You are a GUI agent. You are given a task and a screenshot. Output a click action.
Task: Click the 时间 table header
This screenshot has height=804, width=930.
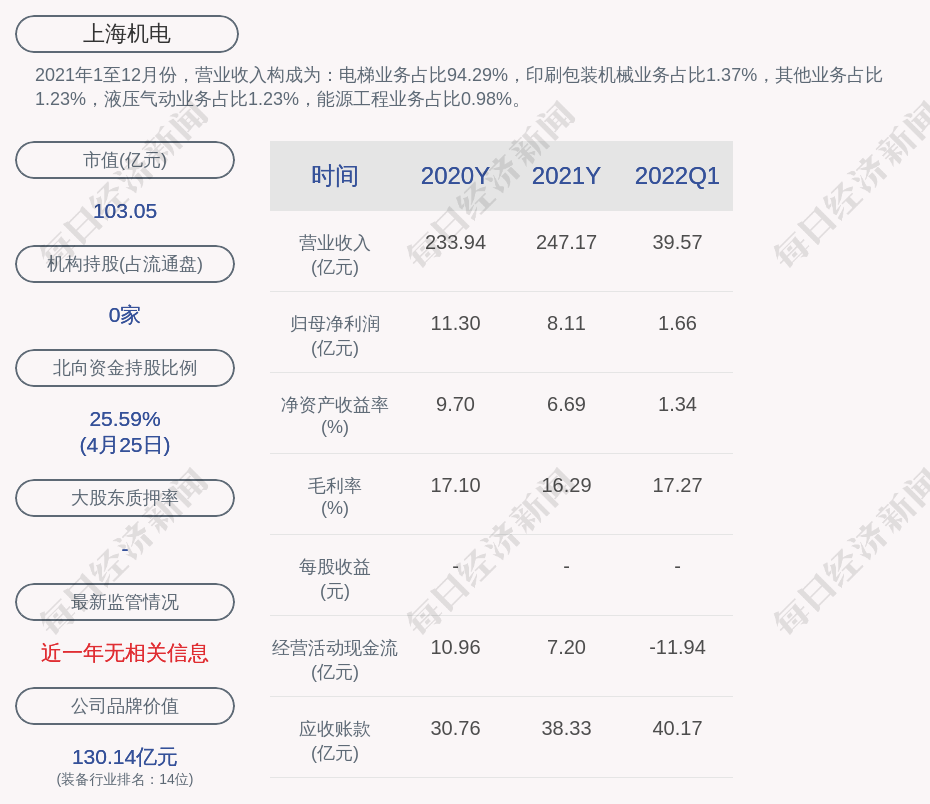click(x=335, y=176)
